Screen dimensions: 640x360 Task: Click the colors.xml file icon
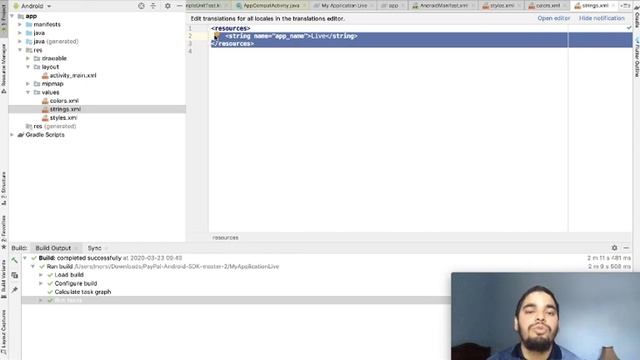pyautogui.click(x=45, y=101)
